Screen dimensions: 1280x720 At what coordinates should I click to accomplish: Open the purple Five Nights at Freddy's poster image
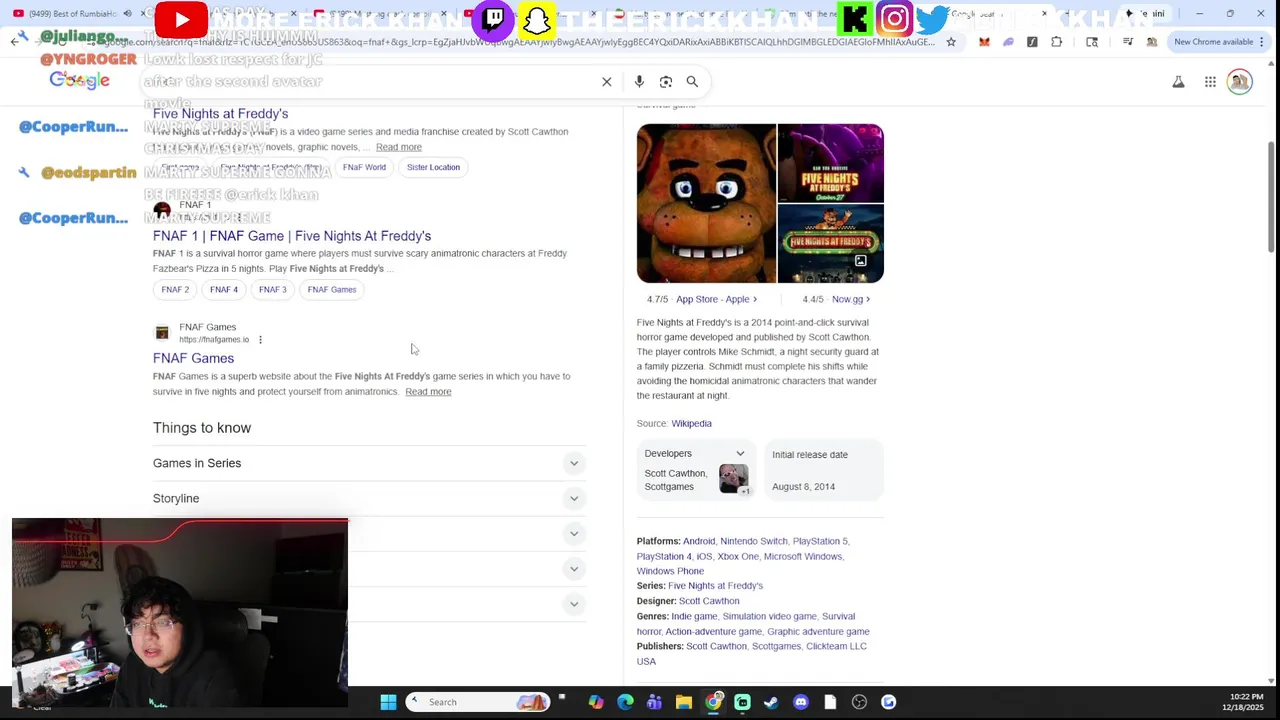pos(831,163)
